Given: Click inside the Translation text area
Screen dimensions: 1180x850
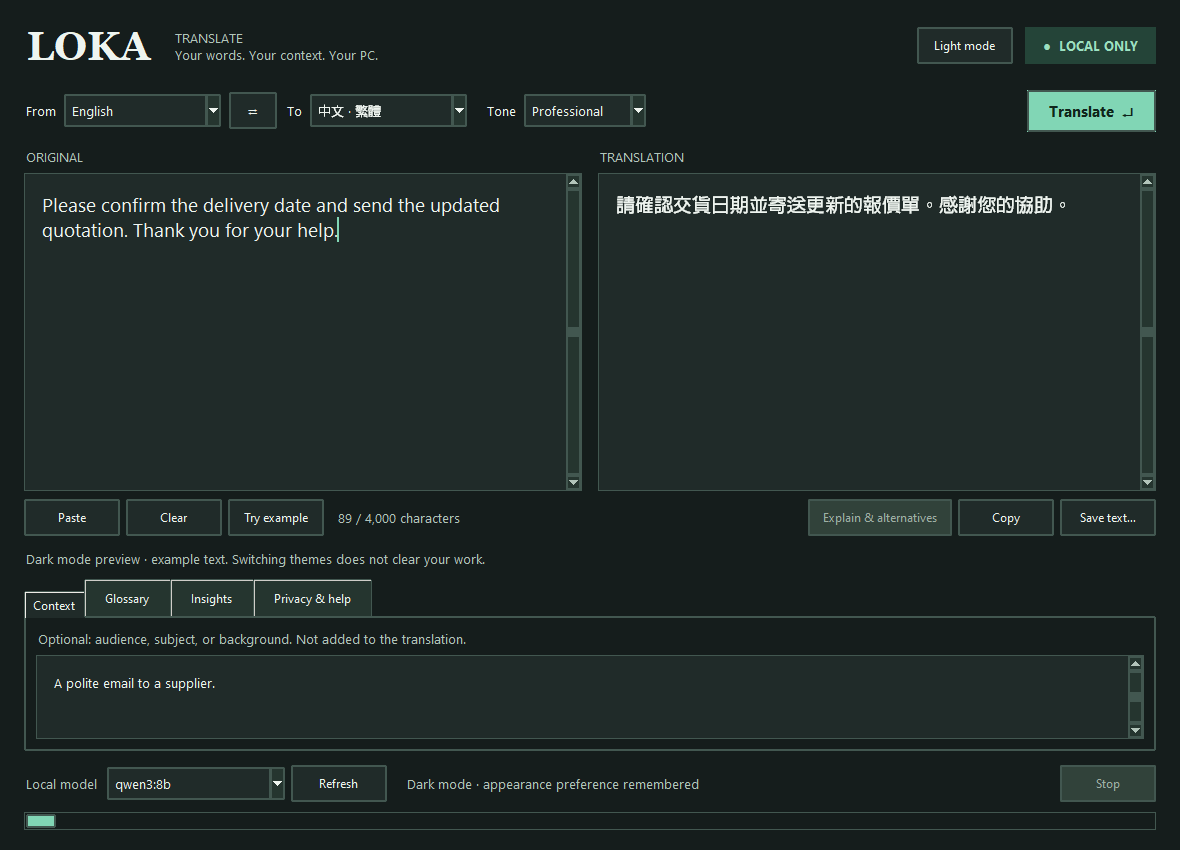Looking at the screenshot, I should [x=869, y=332].
